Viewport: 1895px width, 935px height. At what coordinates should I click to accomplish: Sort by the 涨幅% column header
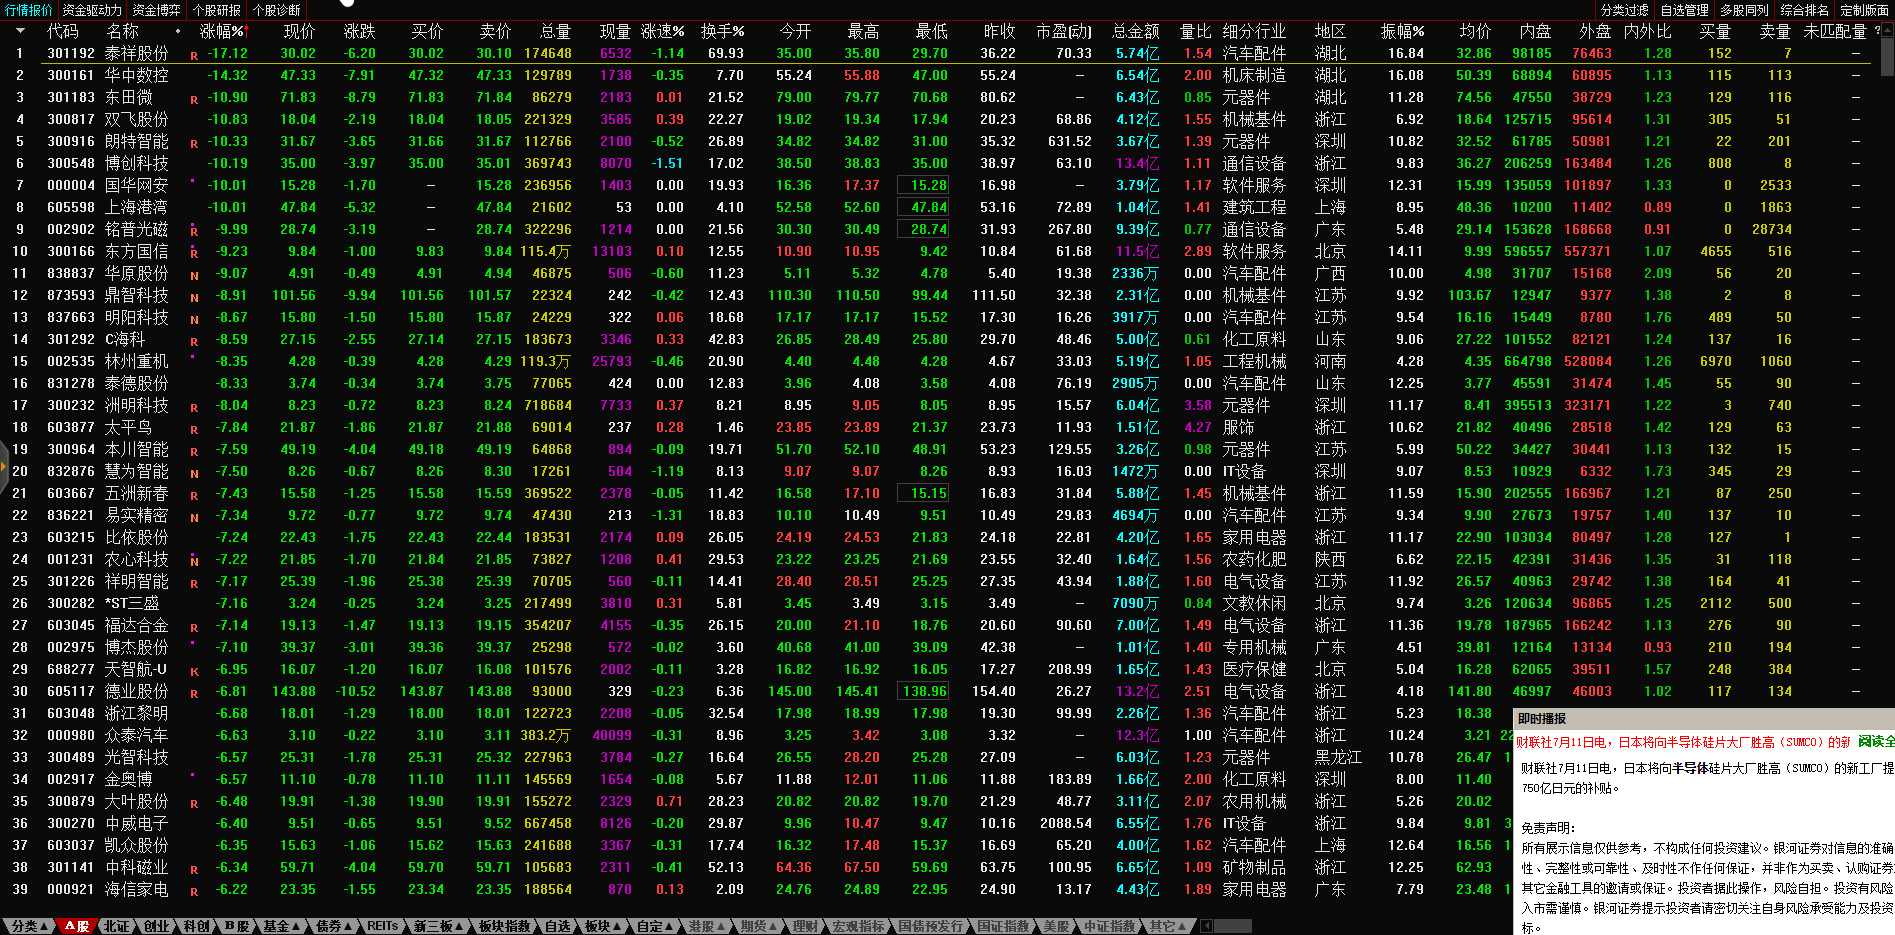tap(222, 31)
